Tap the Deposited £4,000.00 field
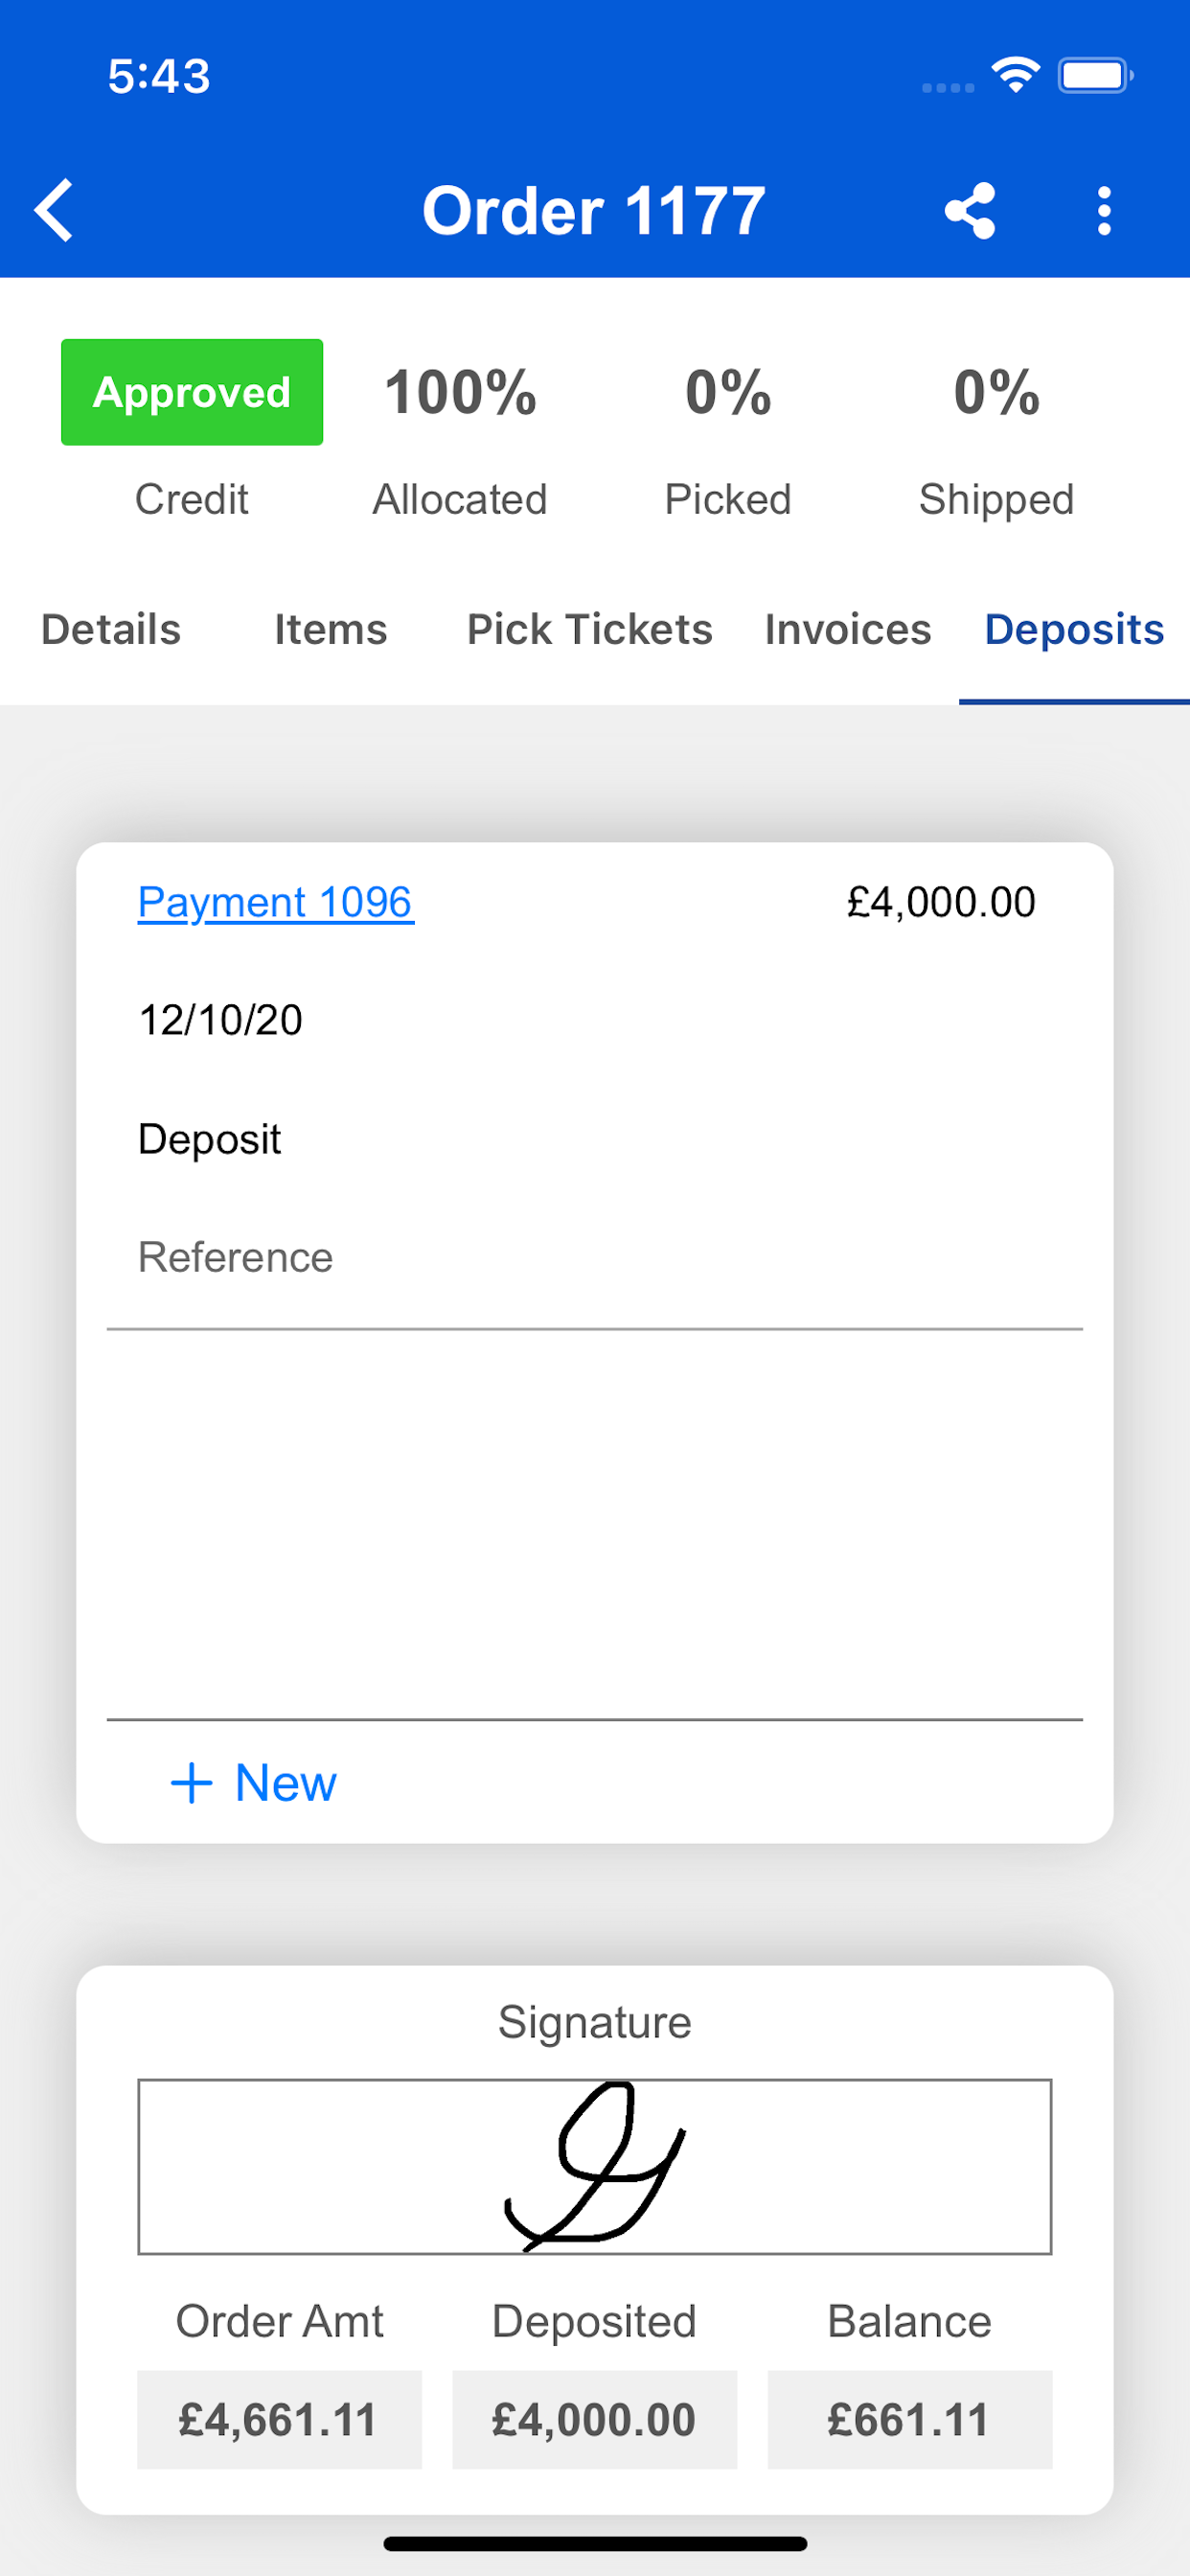 click(x=595, y=2420)
